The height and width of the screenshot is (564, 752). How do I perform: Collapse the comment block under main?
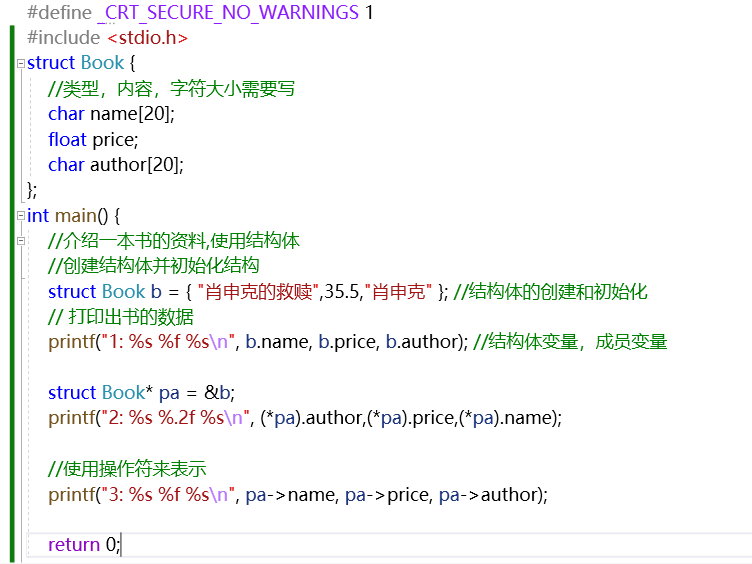(21, 241)
